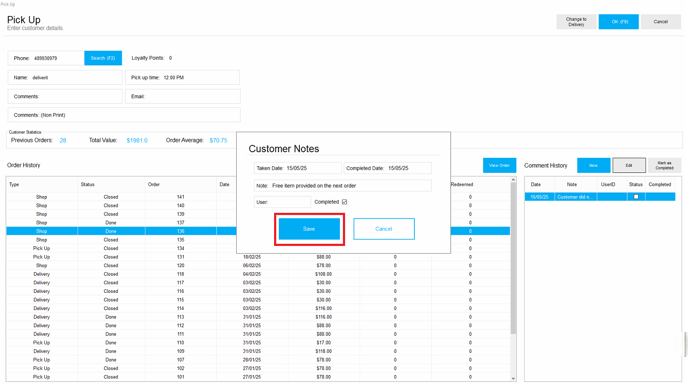Cancel the Customer Notes dialog
Screen dimensions: 688x387
[x=384, y=229]
